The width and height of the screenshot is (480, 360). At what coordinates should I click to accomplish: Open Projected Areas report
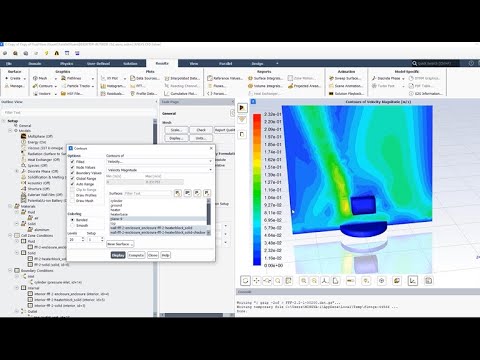(x=304, y=86)
